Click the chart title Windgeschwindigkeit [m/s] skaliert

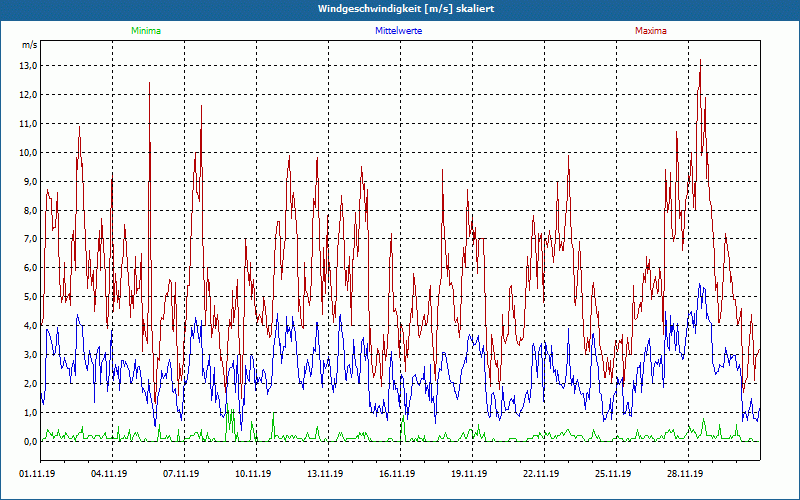click(406, 9)
